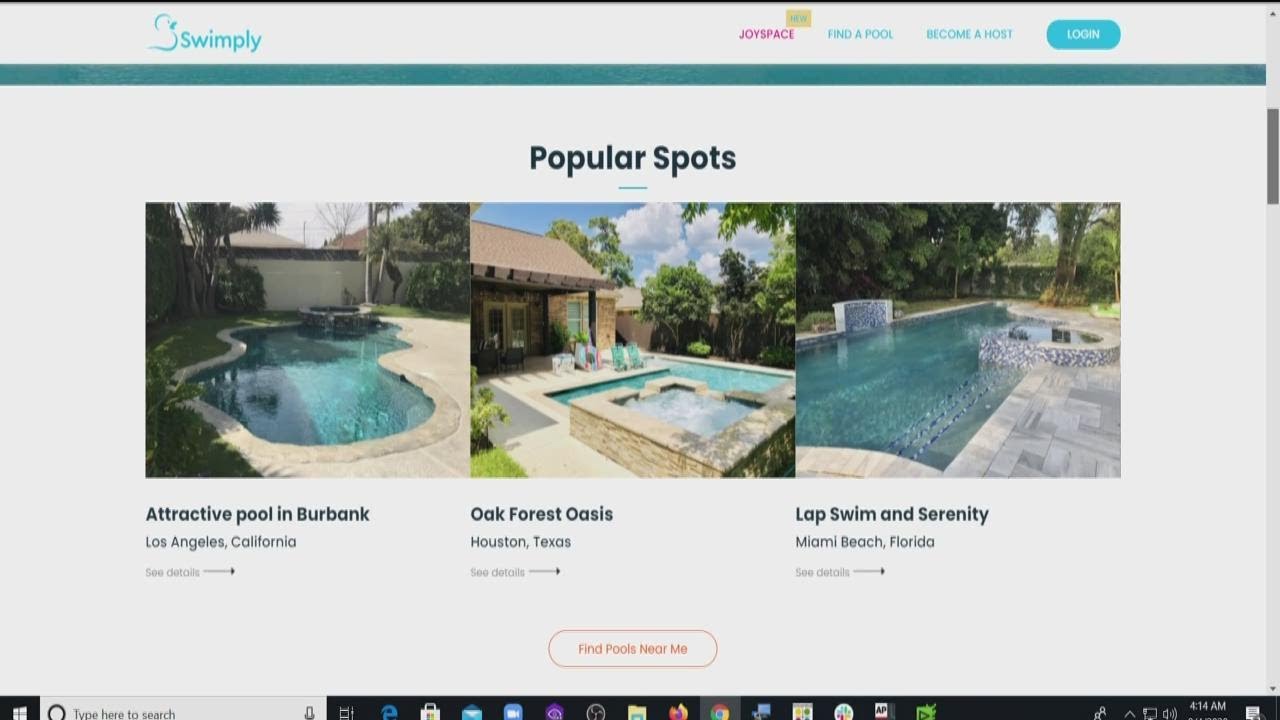Viewport: 1280px width, 720px height.
Task: Open the Slack icon in the taskbar
Action: pyautogui.click(x=844, y=713)
